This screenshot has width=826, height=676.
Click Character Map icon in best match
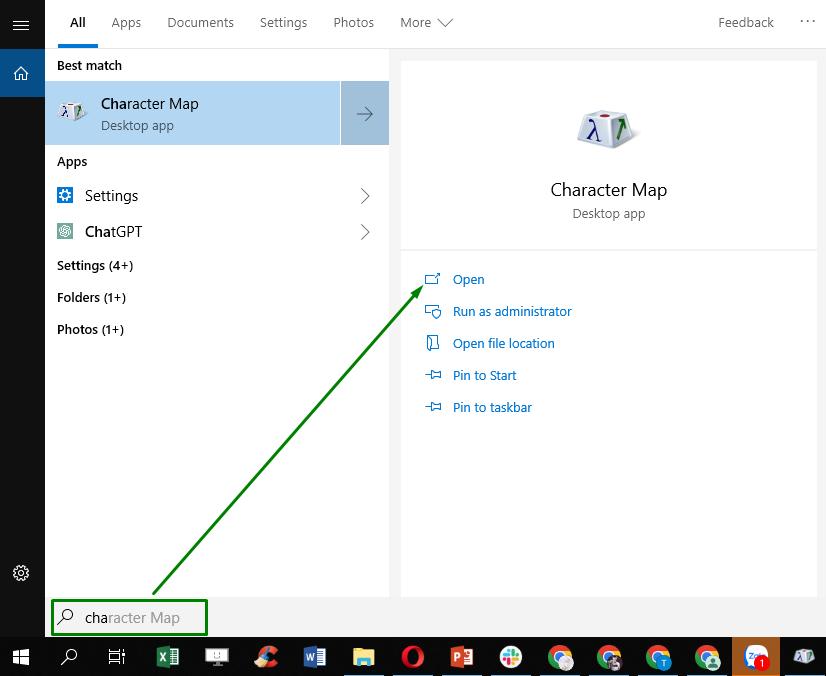point(72,112)
